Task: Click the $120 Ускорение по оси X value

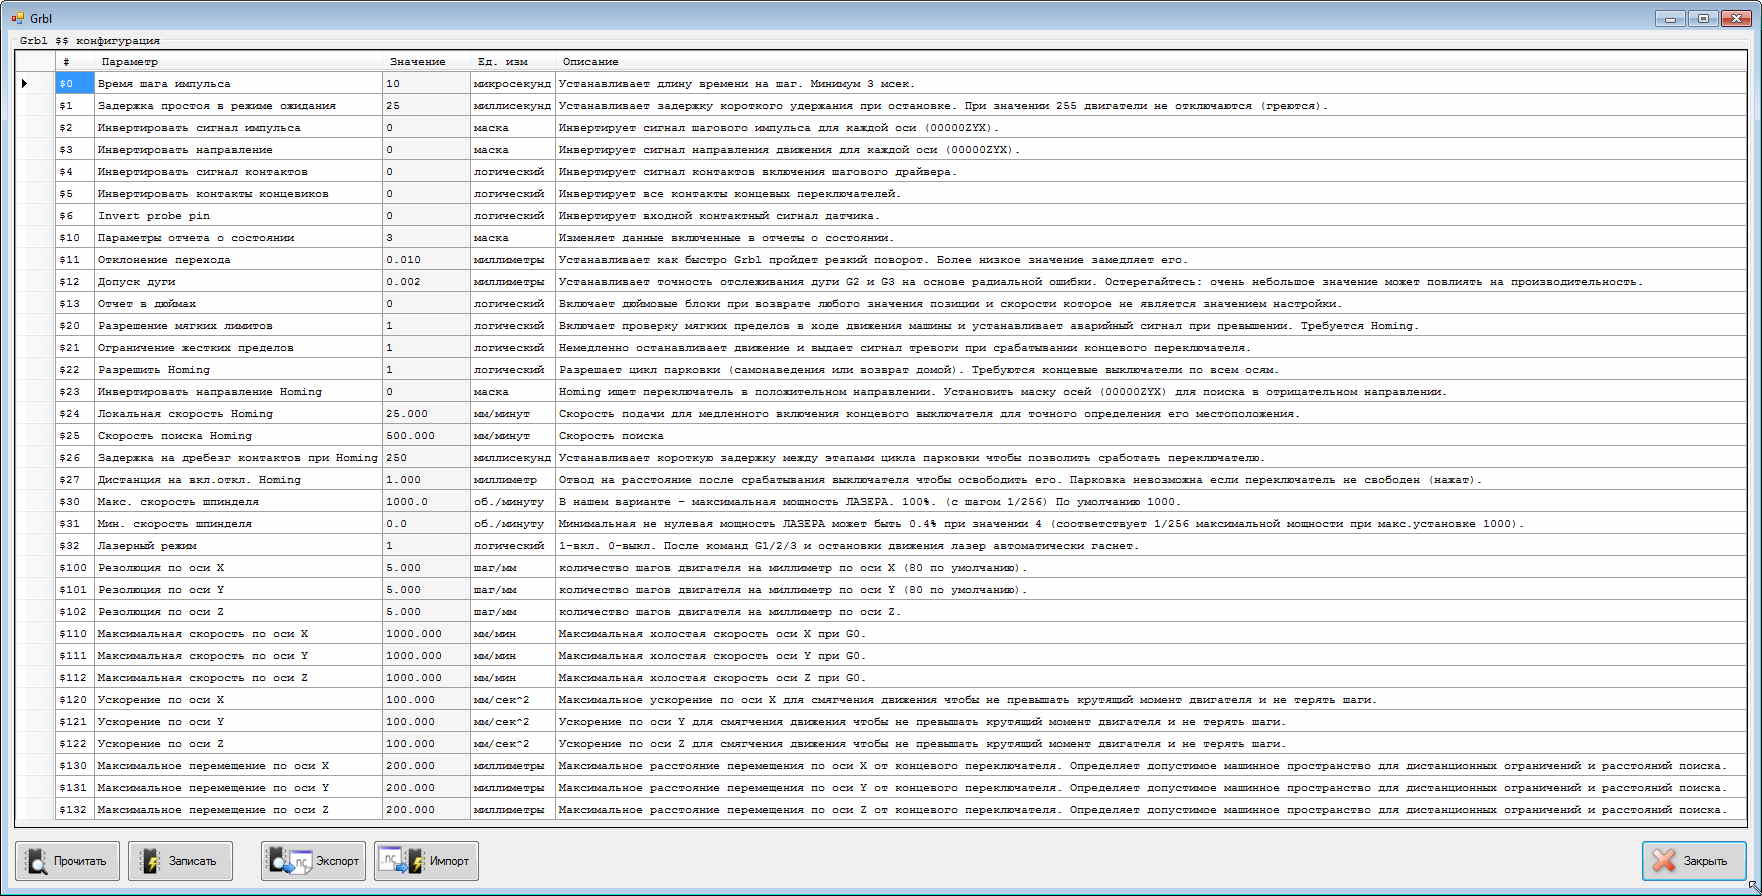Action: [425, 700]
